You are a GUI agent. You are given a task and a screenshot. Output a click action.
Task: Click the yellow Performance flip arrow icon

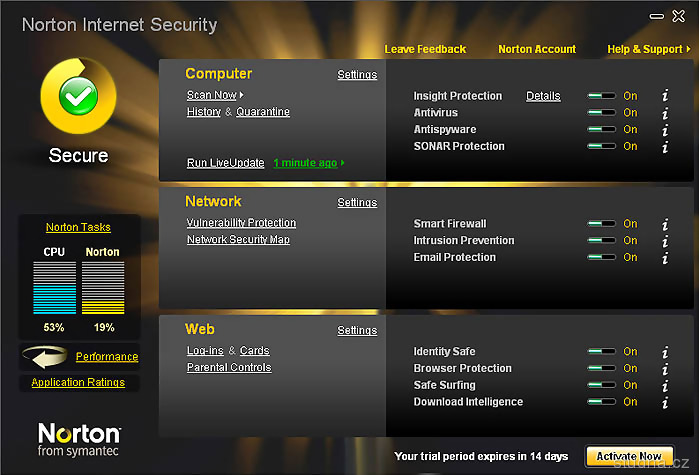click(x=47, y=357)
